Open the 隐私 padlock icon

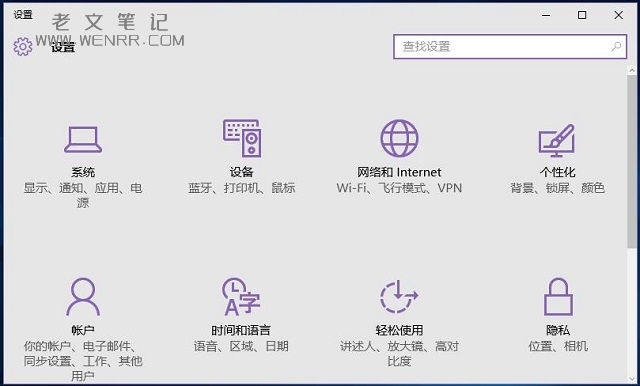(558, 297)
